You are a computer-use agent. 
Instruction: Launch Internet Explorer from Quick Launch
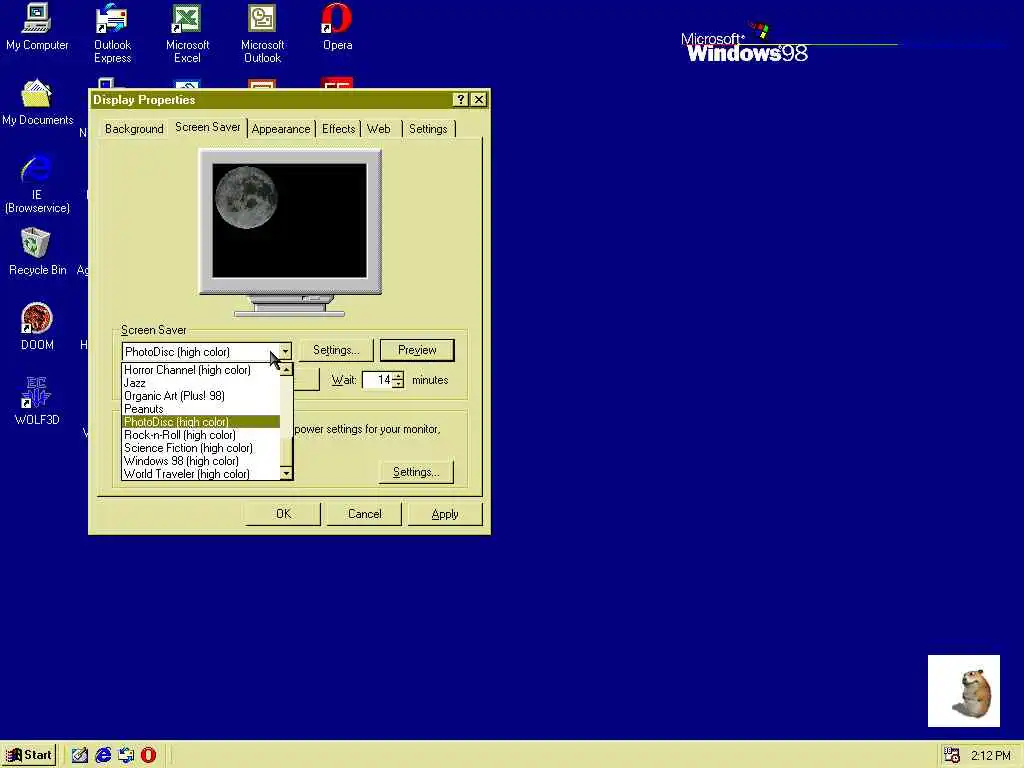[x=103, y=755]
